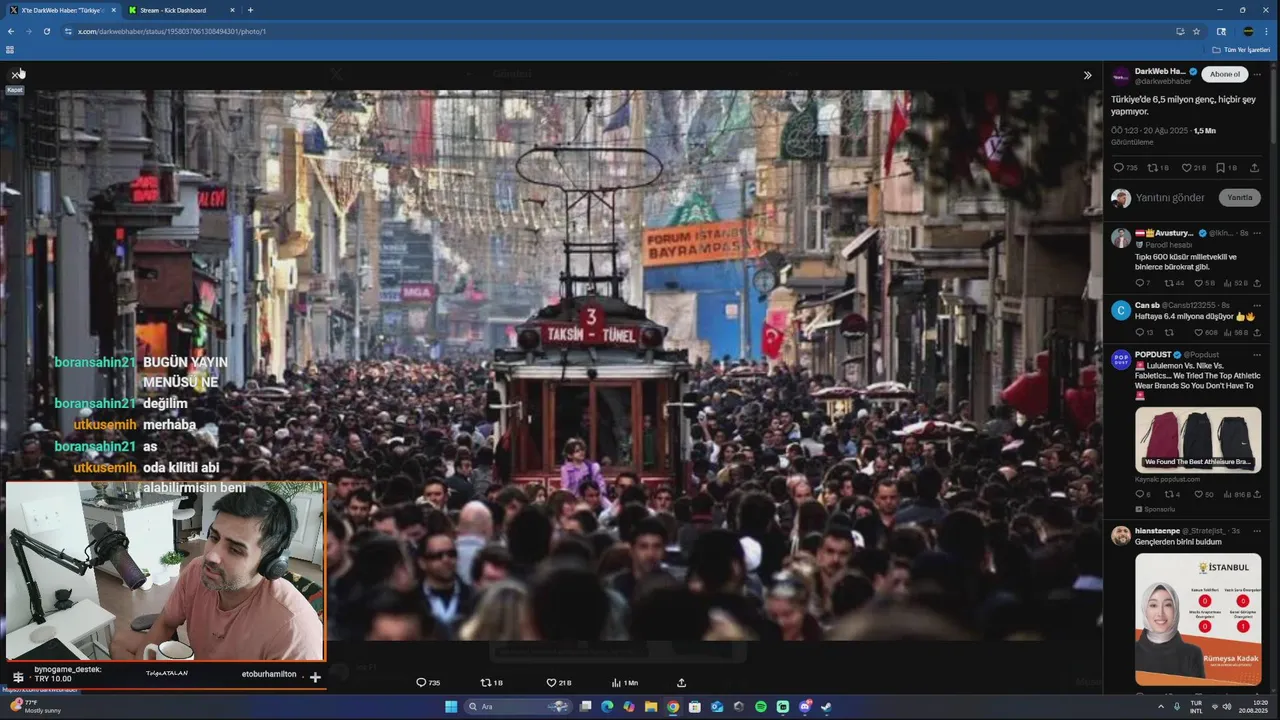Open the browser apps grid icon
This screenshot has height=720, width=1280.
coord(10,49)
